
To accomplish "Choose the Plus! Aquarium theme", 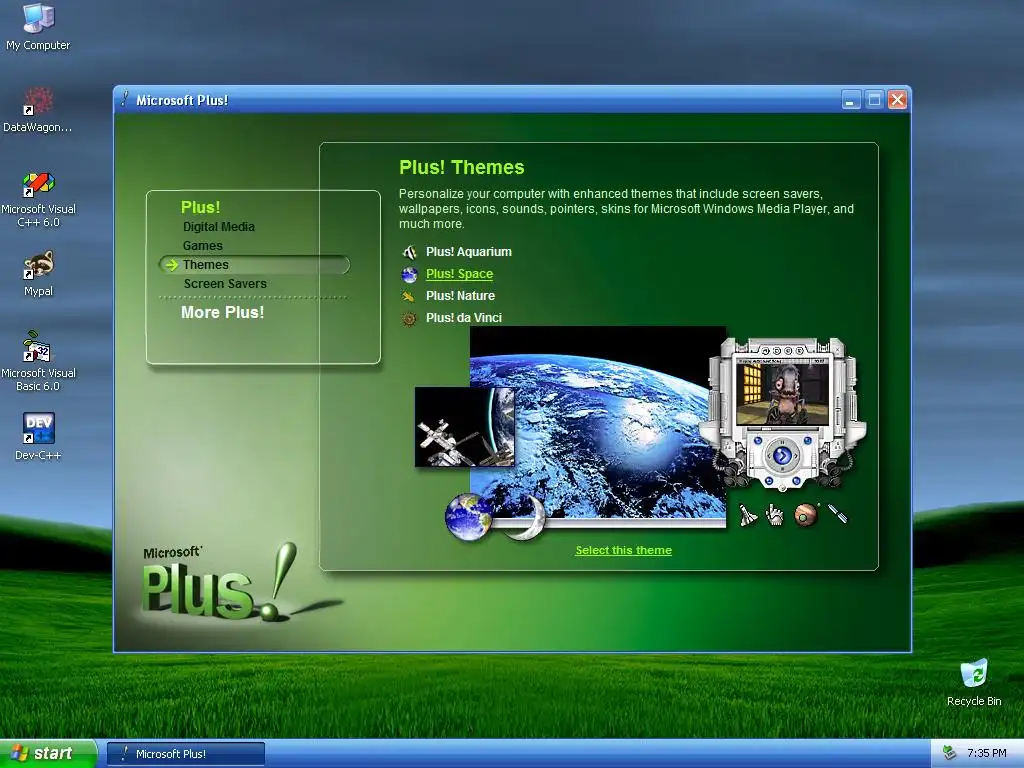I will (469, 252).
